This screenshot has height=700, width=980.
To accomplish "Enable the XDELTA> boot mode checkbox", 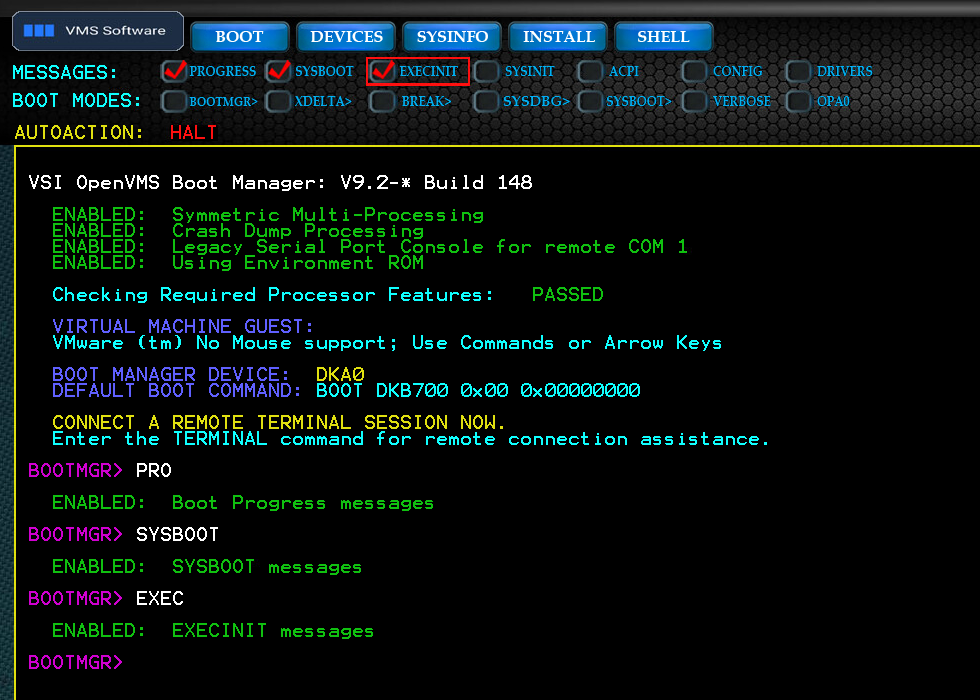I will point(278,101).
